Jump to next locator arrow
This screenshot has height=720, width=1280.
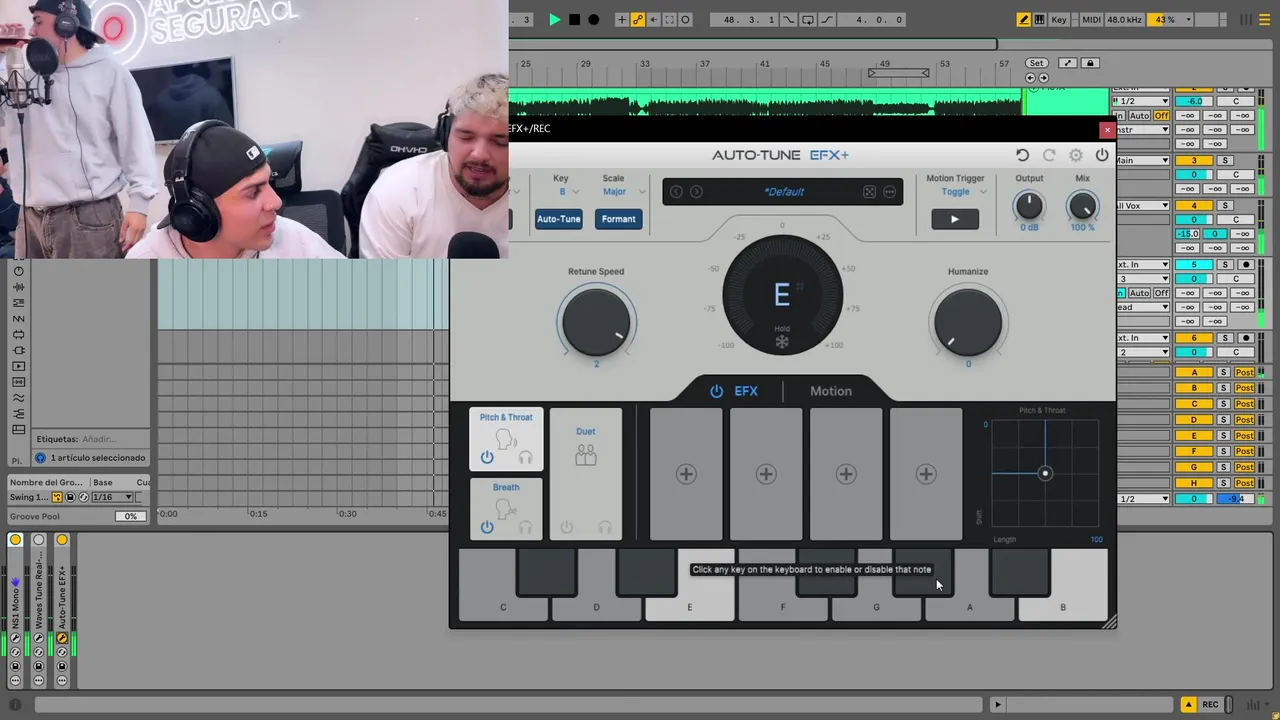[1043, 78]
